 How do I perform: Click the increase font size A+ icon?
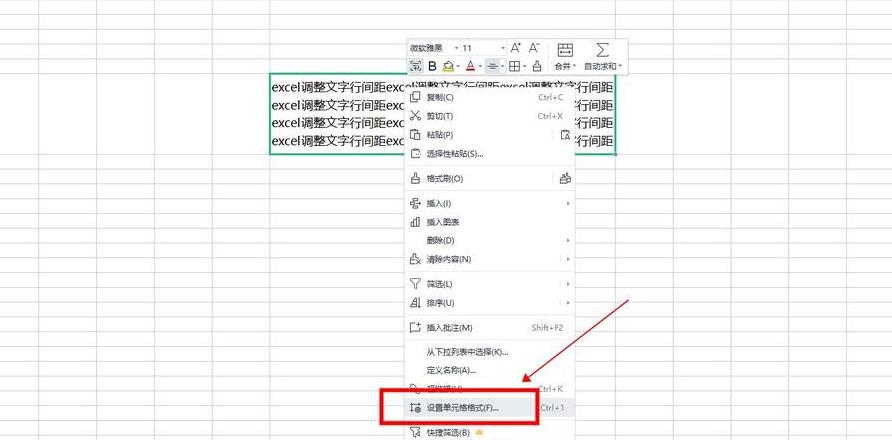pos(515,48)
